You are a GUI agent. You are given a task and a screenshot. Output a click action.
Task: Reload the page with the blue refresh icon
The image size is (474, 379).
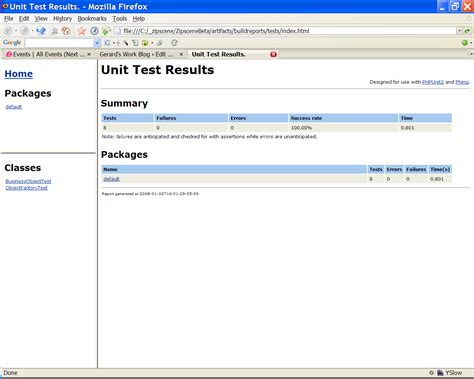pos(41,31)
